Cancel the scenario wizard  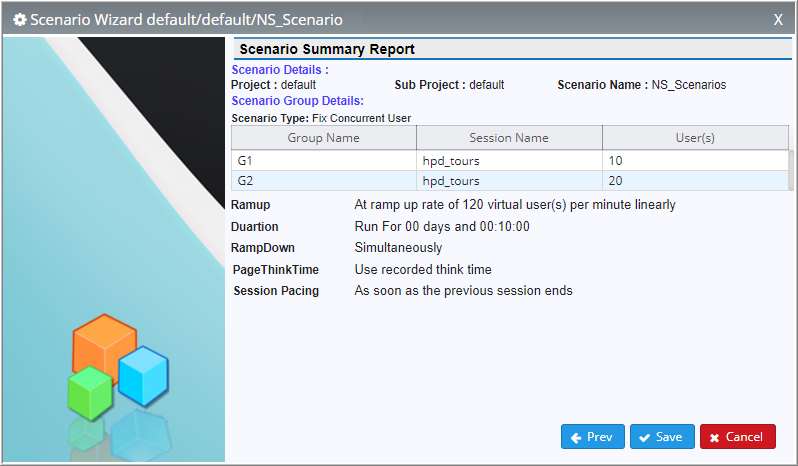pos(737,436)
